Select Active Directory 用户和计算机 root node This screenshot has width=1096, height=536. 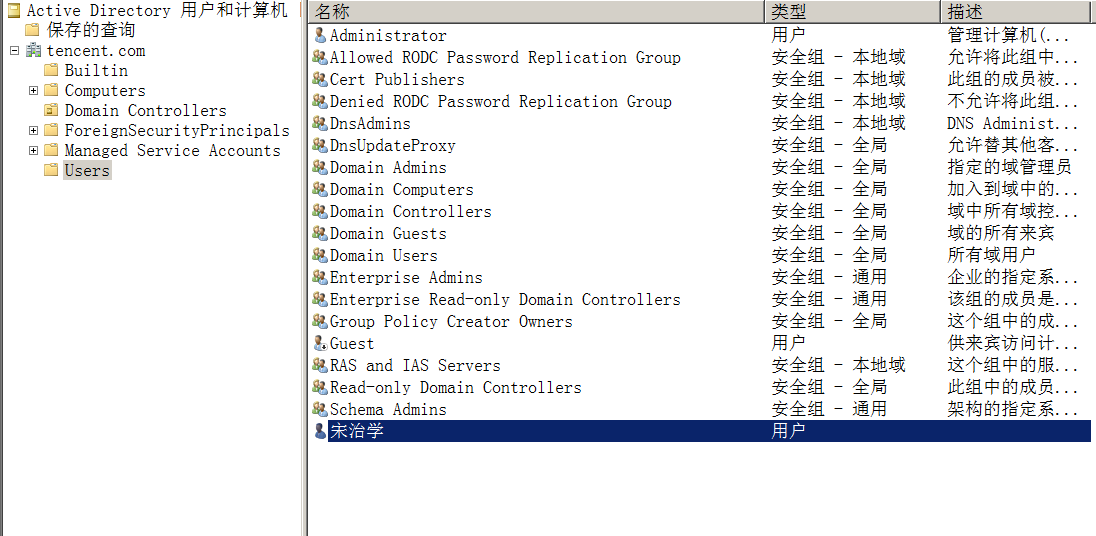click(x=157, y=10)
